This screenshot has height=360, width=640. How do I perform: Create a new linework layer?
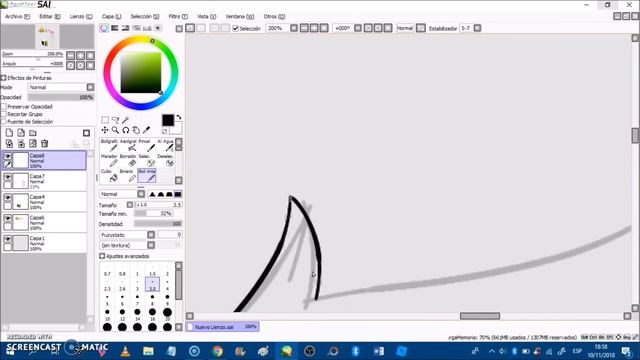click(x=21, y=133)
